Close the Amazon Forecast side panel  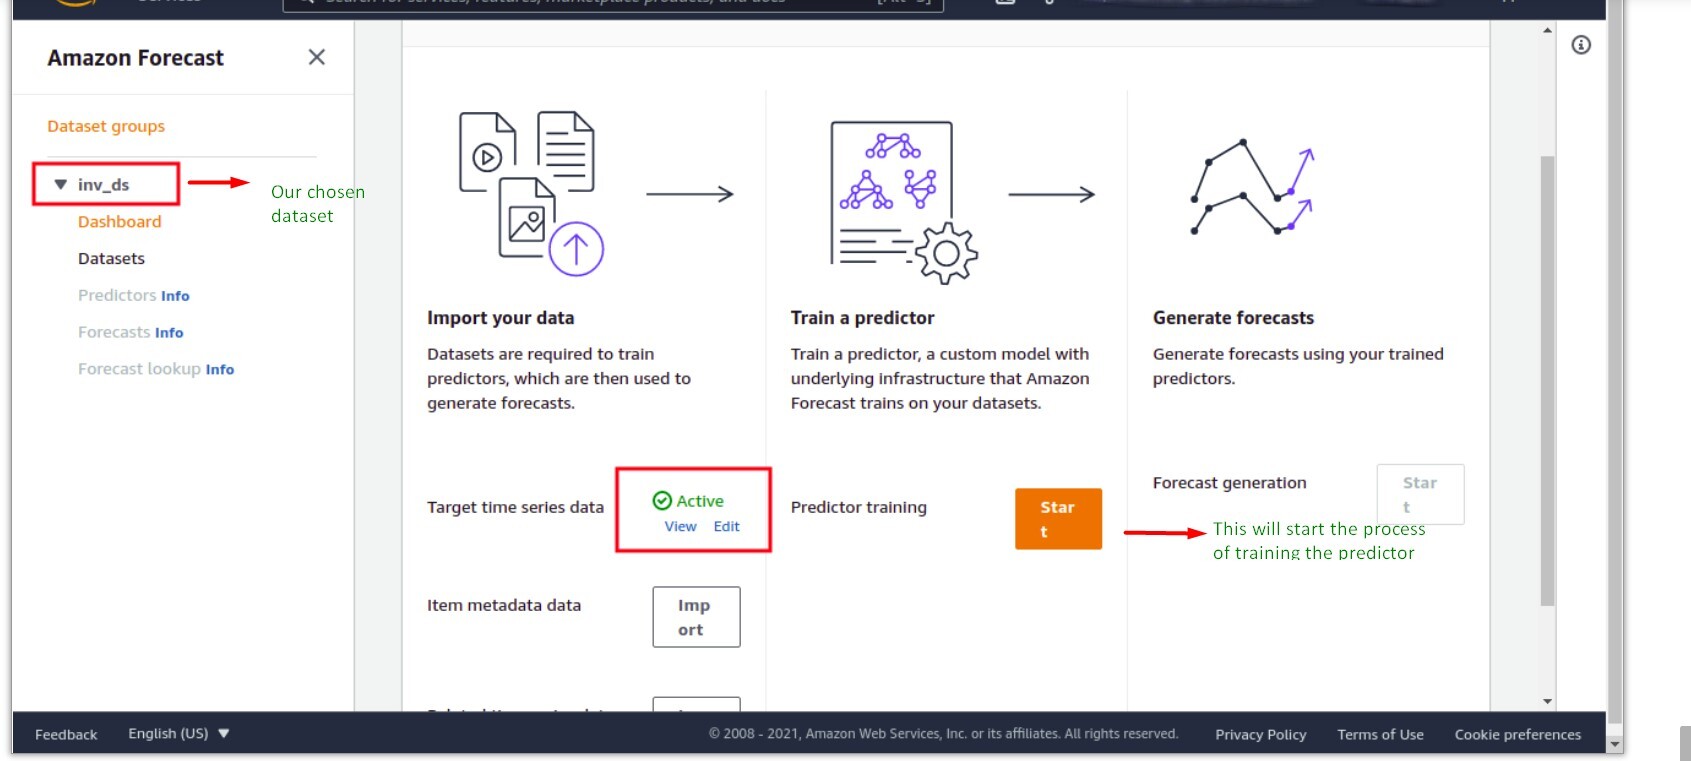coord(316,57)
